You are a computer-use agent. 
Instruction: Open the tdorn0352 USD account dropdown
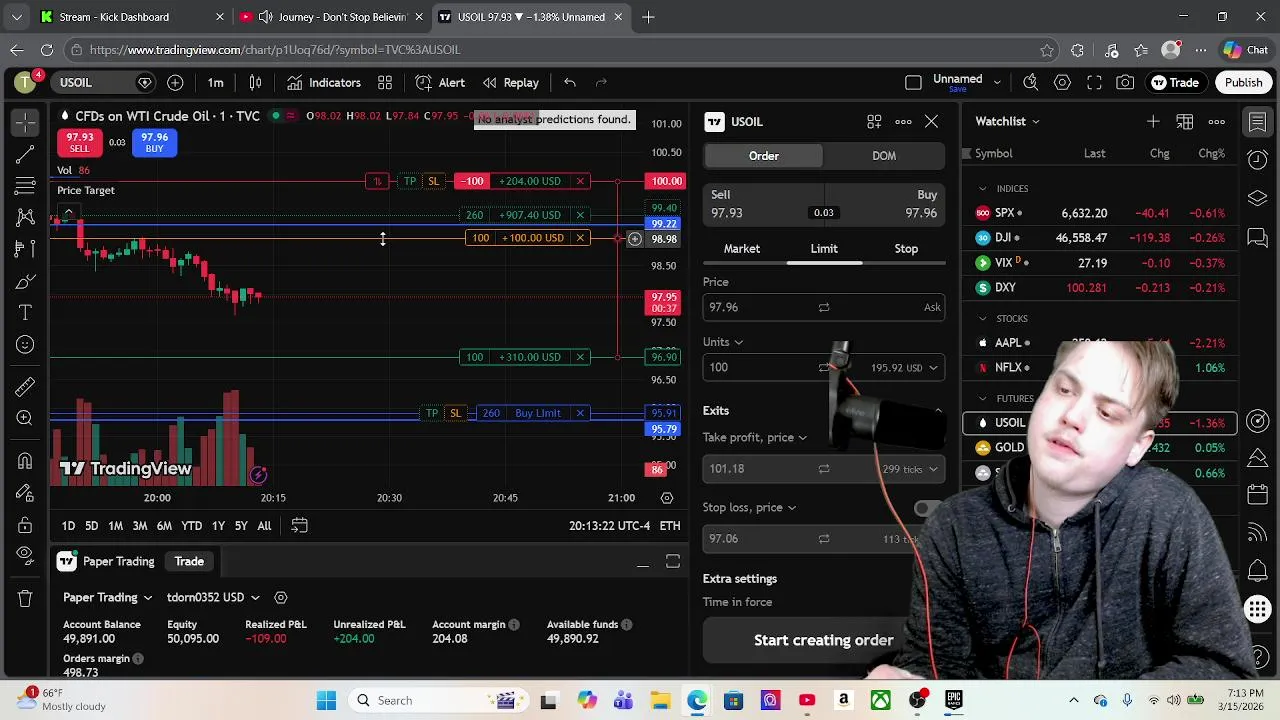(213, 597)
